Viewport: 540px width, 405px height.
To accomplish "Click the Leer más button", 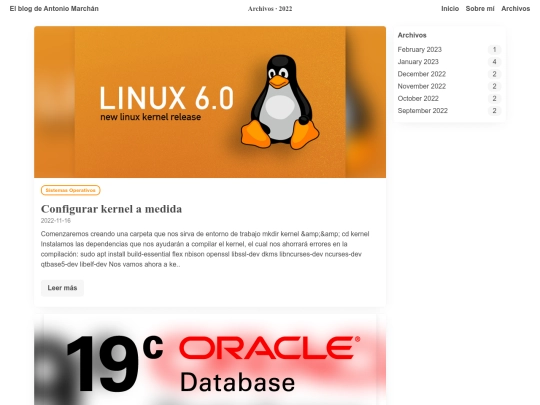I will (x=62, y=288).
